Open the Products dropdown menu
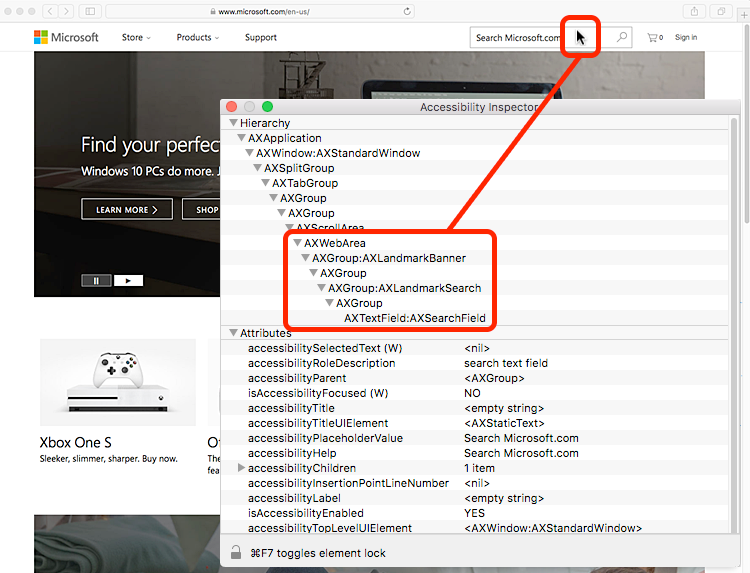Image resolution: width=750 pixels, height=573 pixels. [x=197, y=38]
